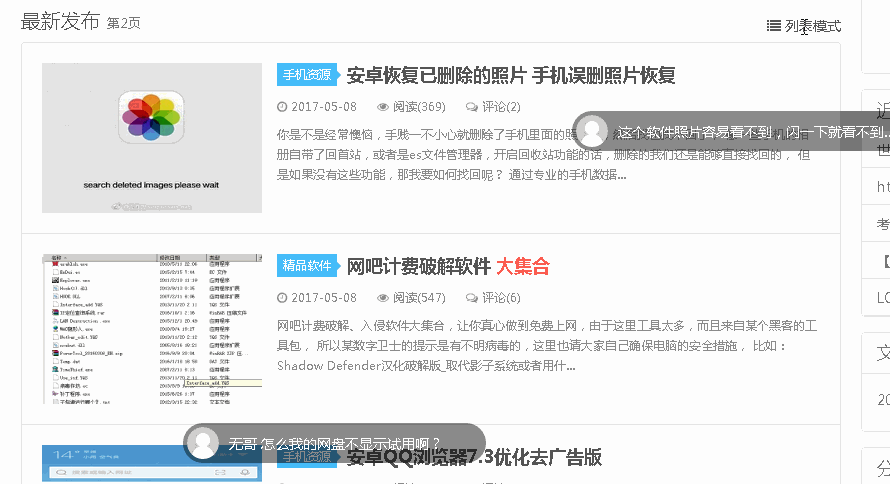Click the list icon beside 列表模式
The height and width of the screenshot is (484, 890).
click(x=774, y=26)
